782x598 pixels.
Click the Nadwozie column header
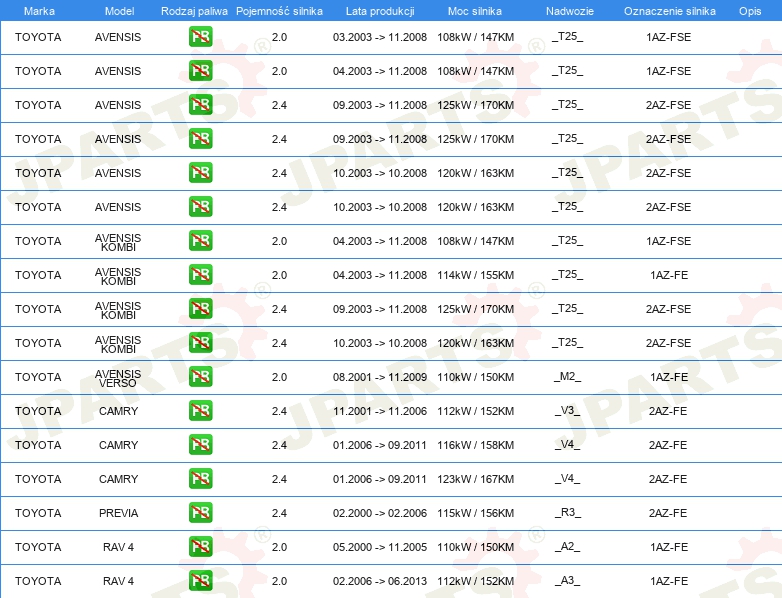click(x=570, y=11)
